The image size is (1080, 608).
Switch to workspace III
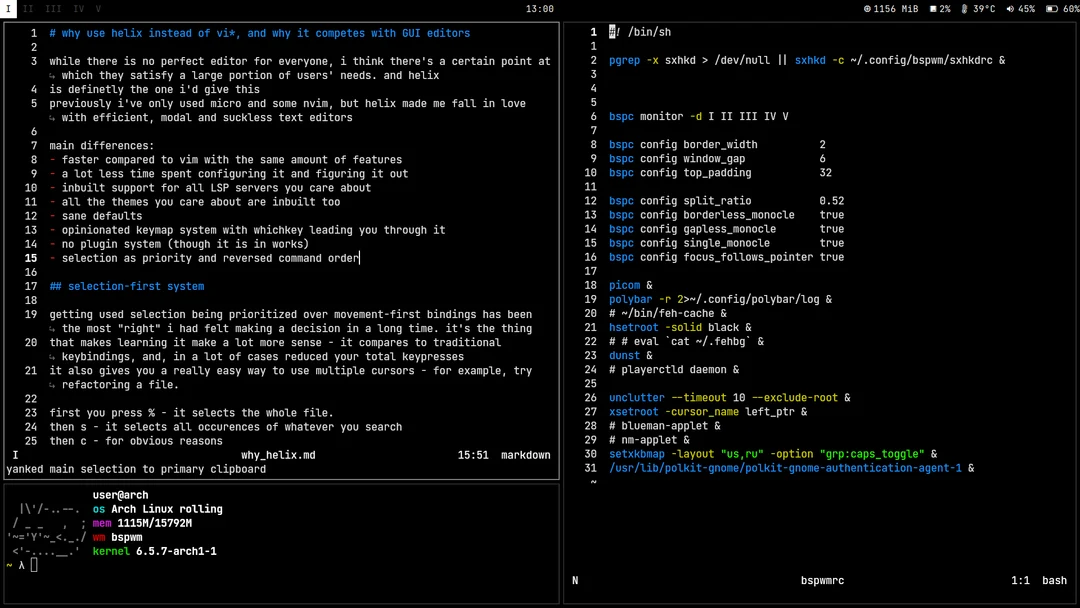coord(53,9)
